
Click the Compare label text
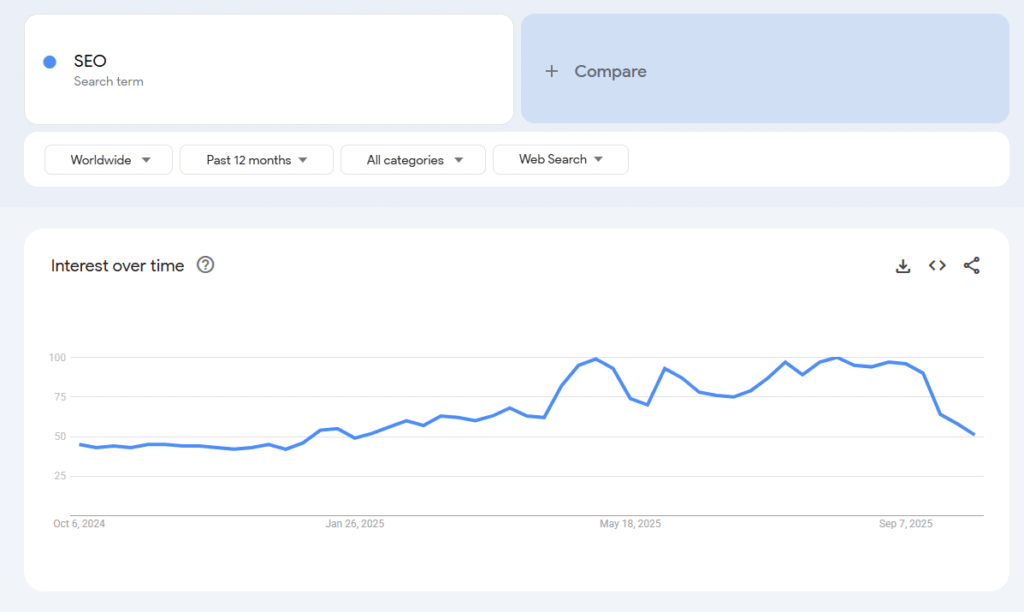610,72
